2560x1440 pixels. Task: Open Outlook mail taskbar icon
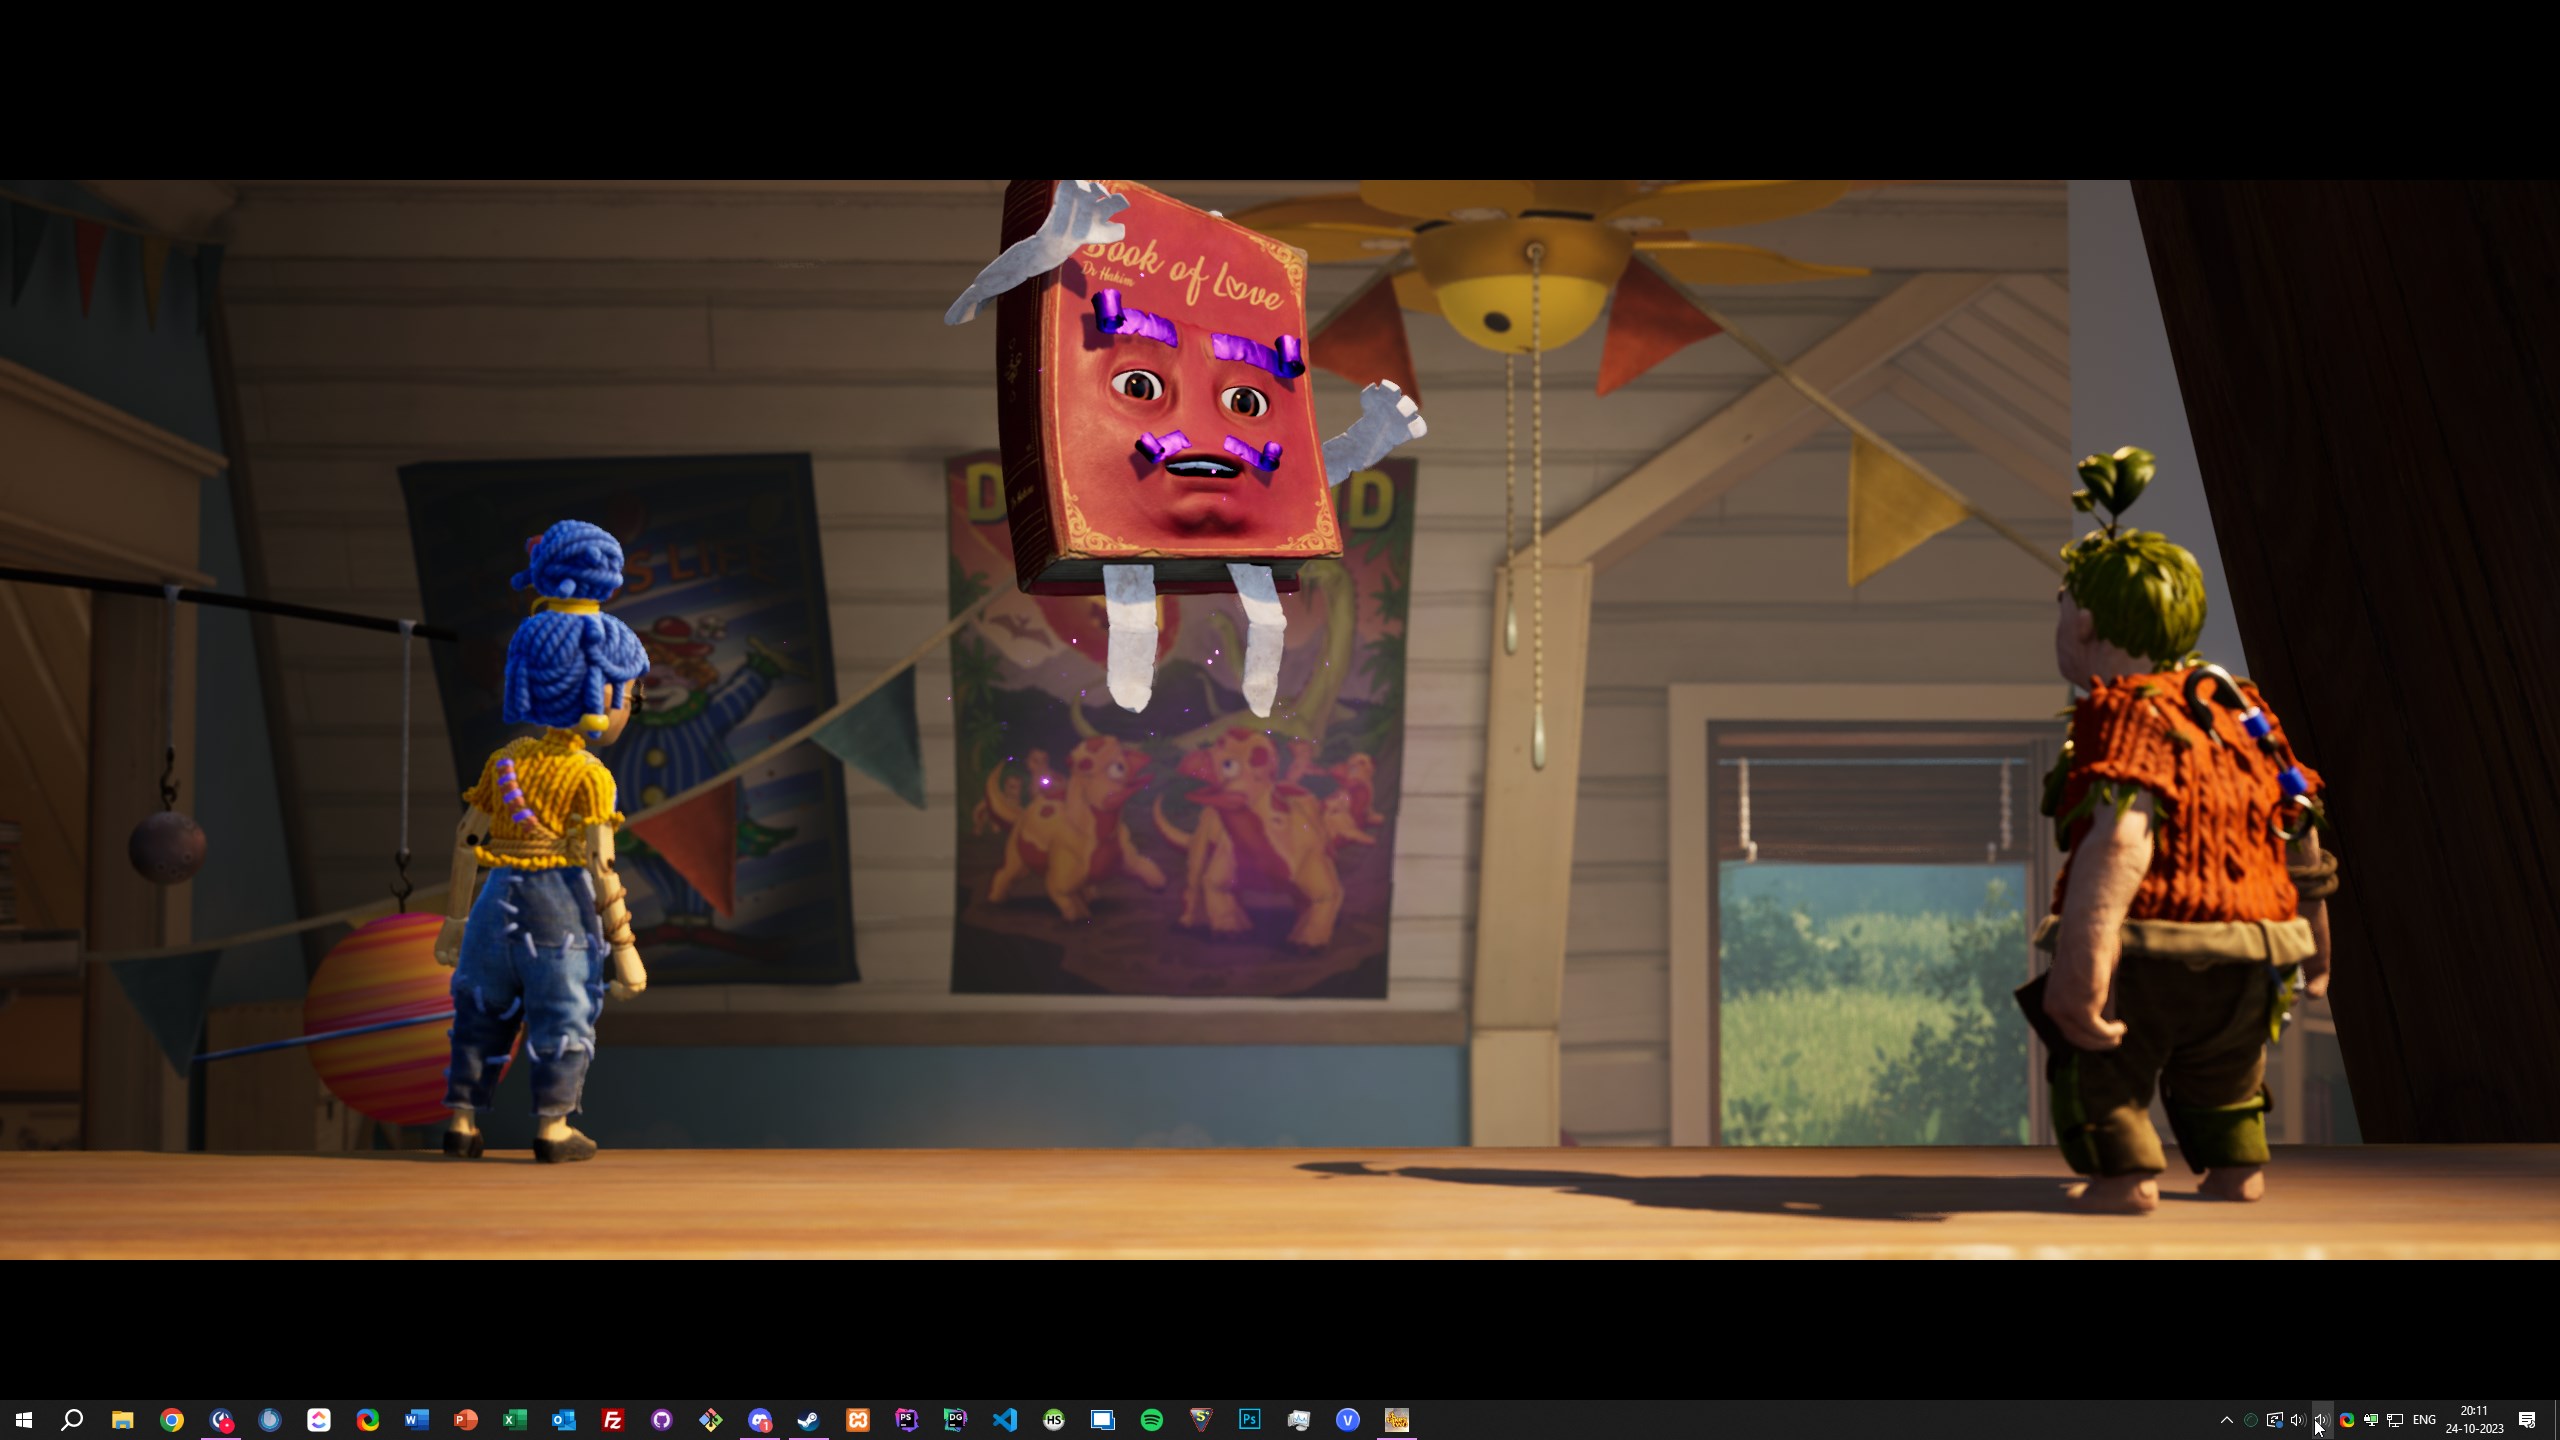(x=564, y=1420)
